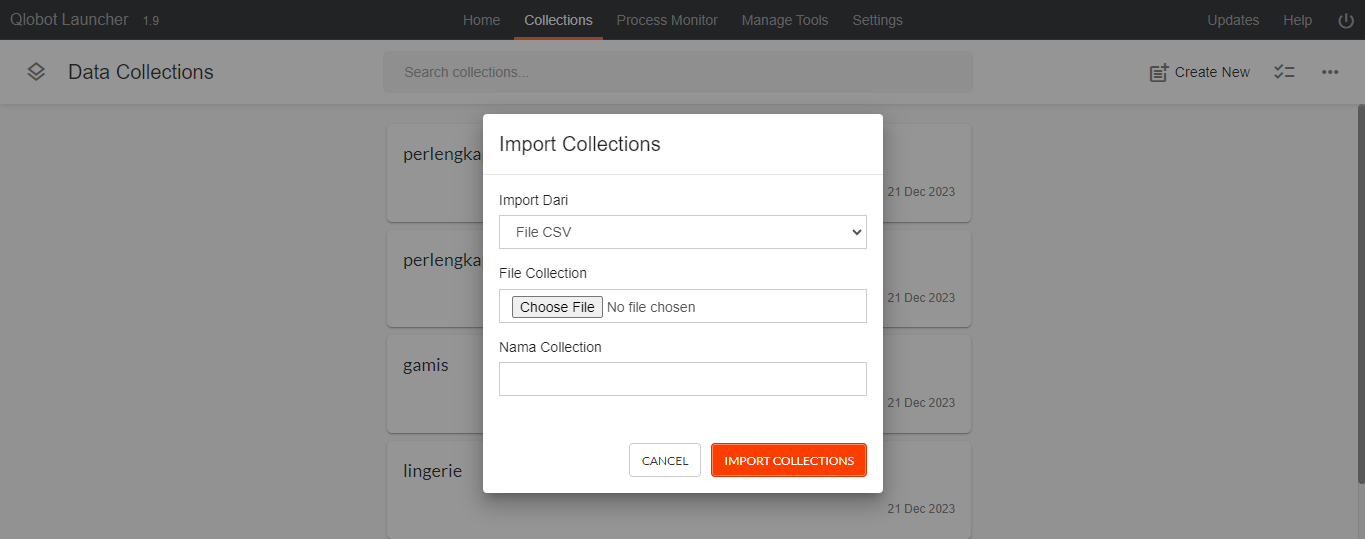Viewport: 1365px width, 539px height.
Task: Open the Process Monitor tab
Action: click(x=667, y=20)
